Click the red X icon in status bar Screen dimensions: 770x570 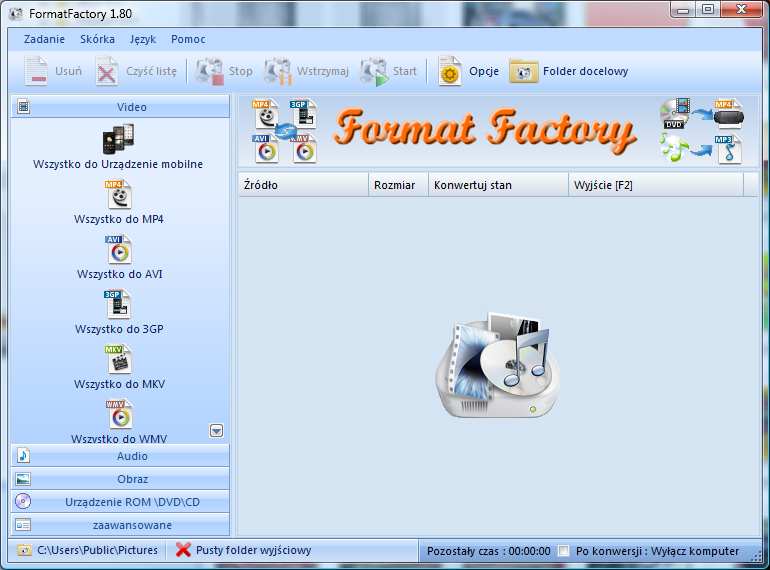point(183,550)
